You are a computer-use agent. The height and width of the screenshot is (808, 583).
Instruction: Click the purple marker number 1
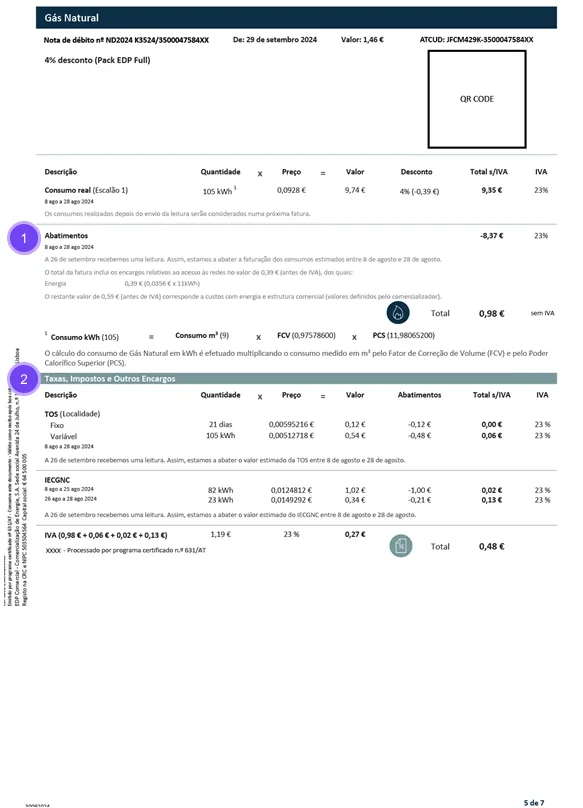24,238
